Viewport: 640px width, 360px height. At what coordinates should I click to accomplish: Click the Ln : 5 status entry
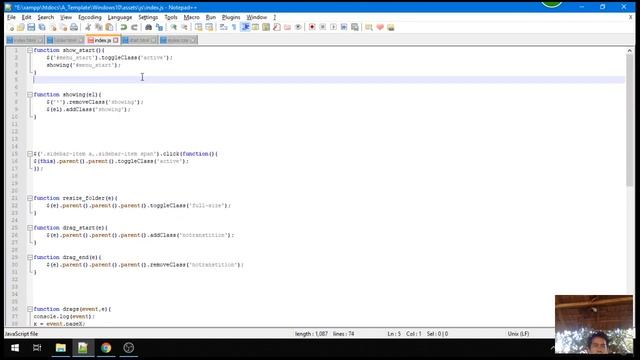pyautogui.click(x=394, y=334)
